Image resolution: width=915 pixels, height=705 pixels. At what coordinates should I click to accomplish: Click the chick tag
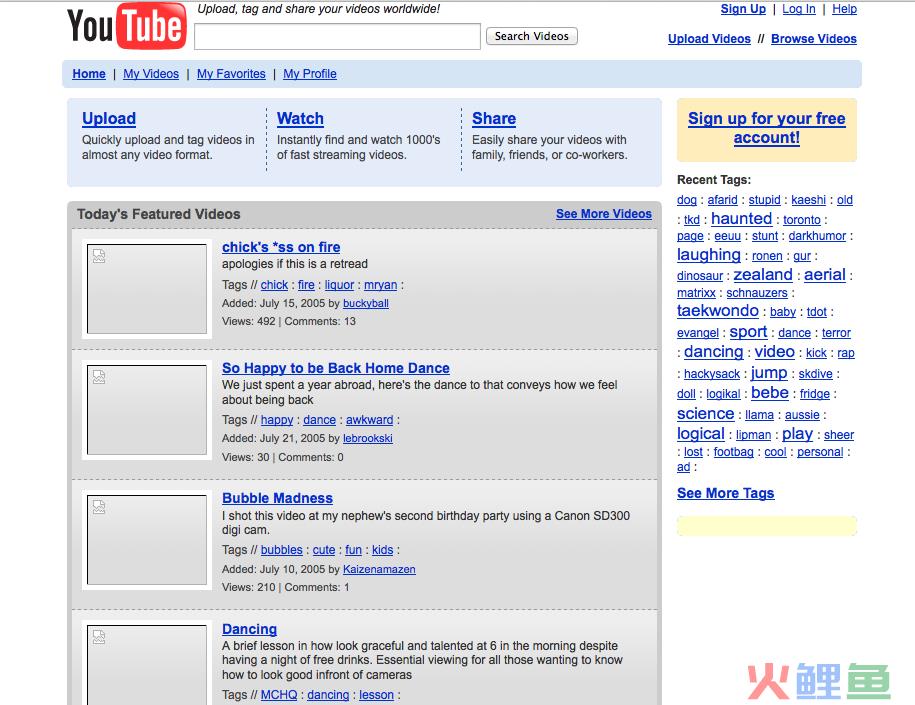coord(274,285)
